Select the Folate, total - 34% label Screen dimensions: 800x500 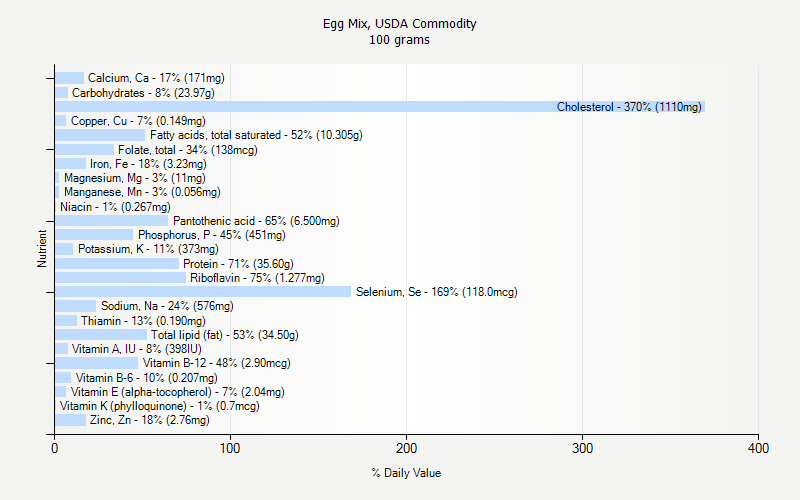coord(188,150)
